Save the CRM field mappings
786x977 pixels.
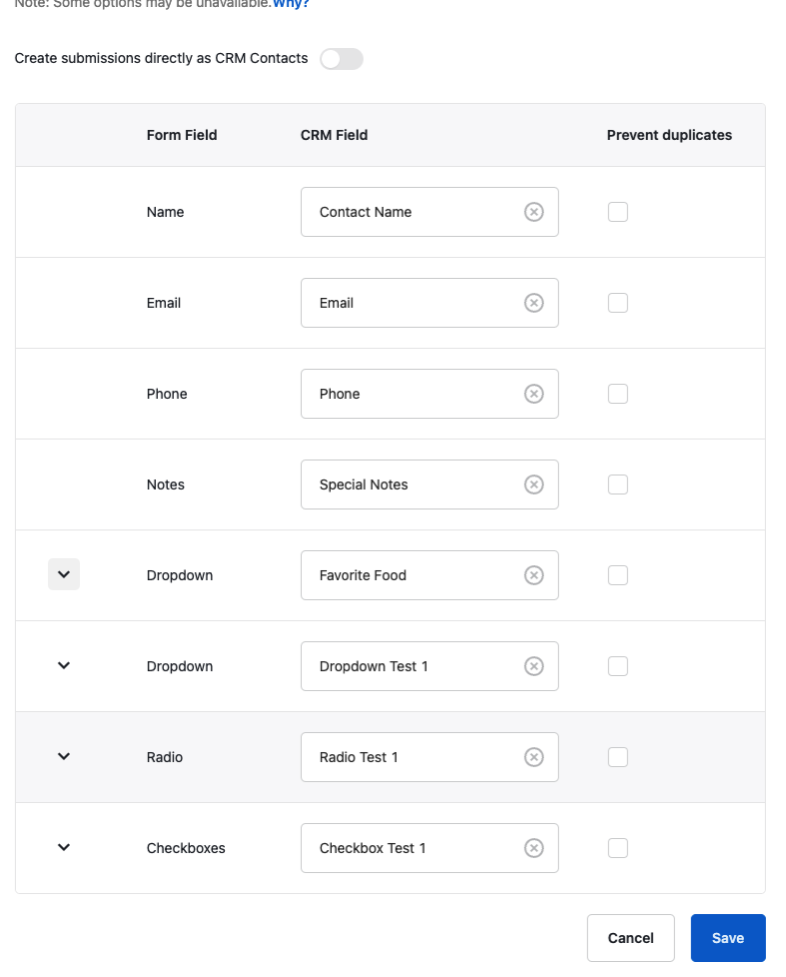click(x=728, y=937)
